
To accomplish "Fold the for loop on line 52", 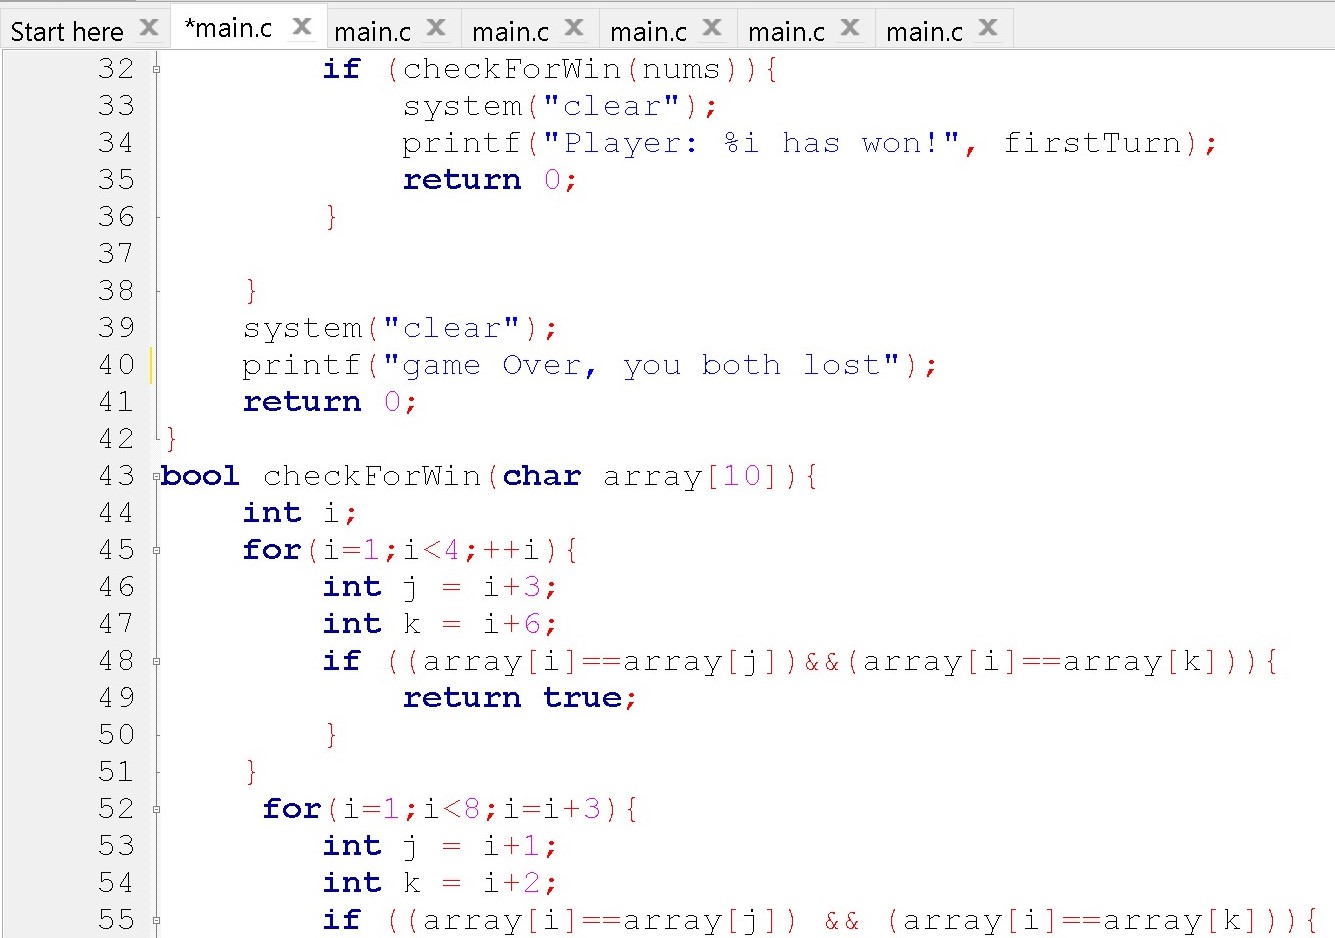I will pyautogui.click(x=156, y=809).
